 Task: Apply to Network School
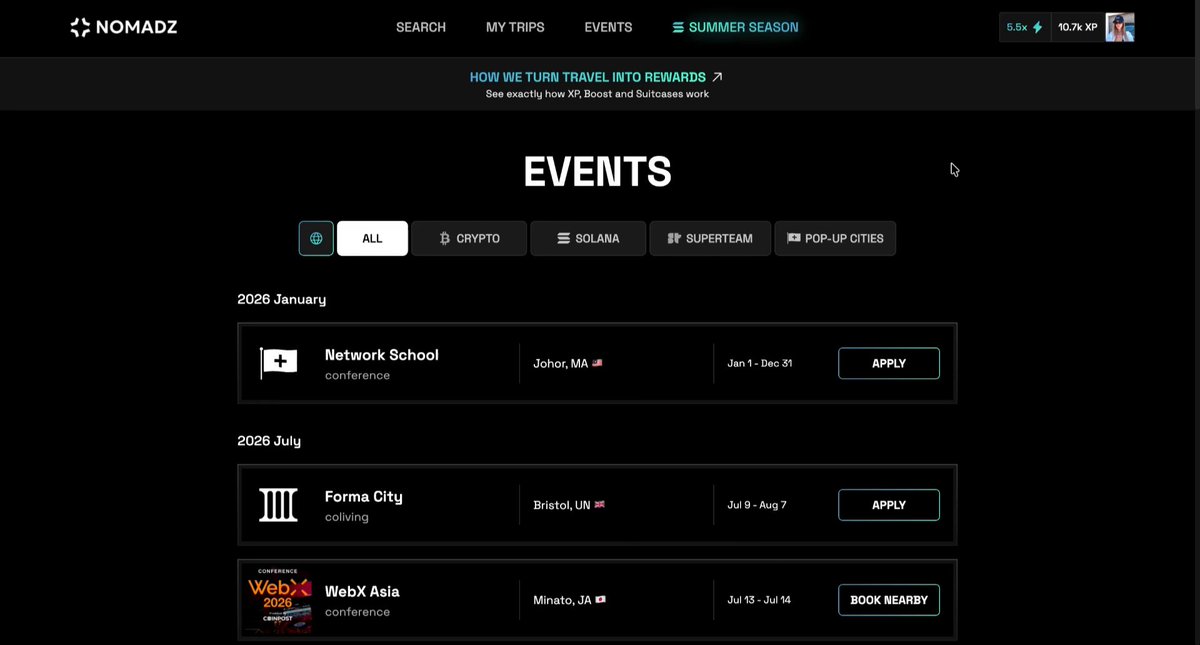[889, 363]
